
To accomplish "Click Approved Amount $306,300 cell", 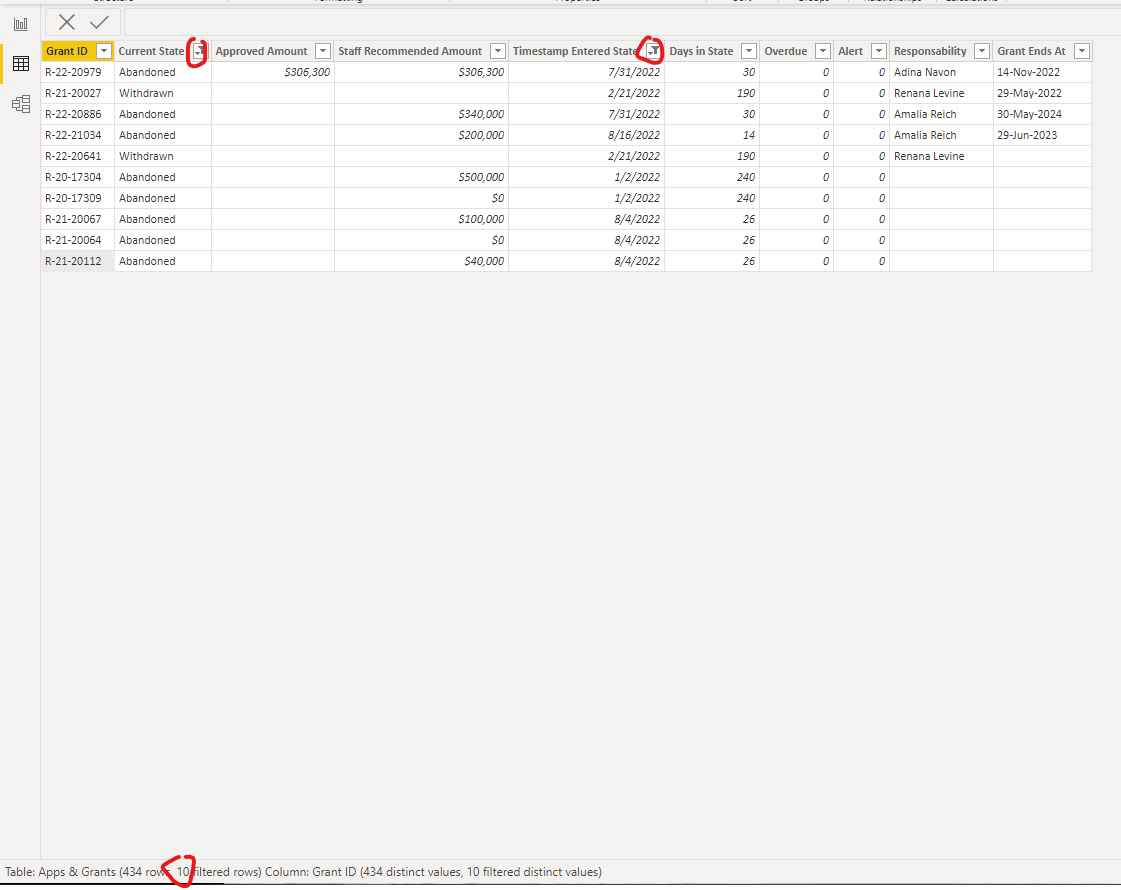I will [273, 72].
